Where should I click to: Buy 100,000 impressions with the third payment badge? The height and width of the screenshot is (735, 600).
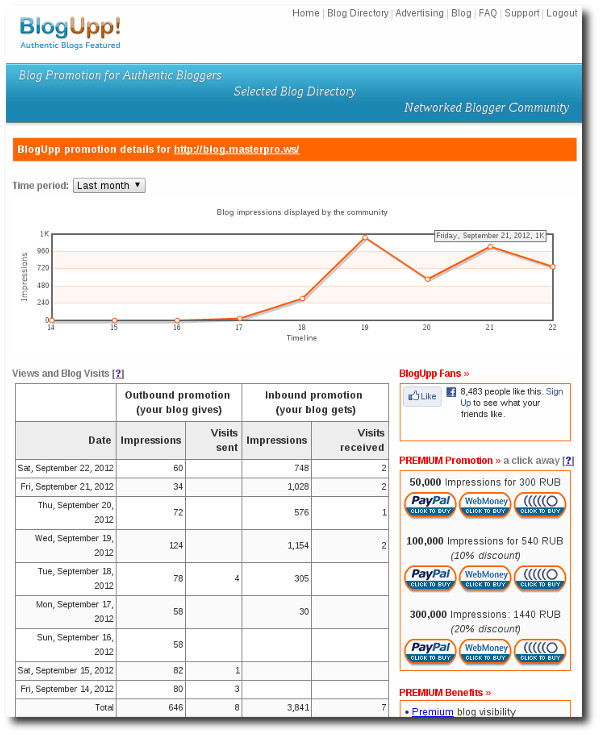click(540, 578)
